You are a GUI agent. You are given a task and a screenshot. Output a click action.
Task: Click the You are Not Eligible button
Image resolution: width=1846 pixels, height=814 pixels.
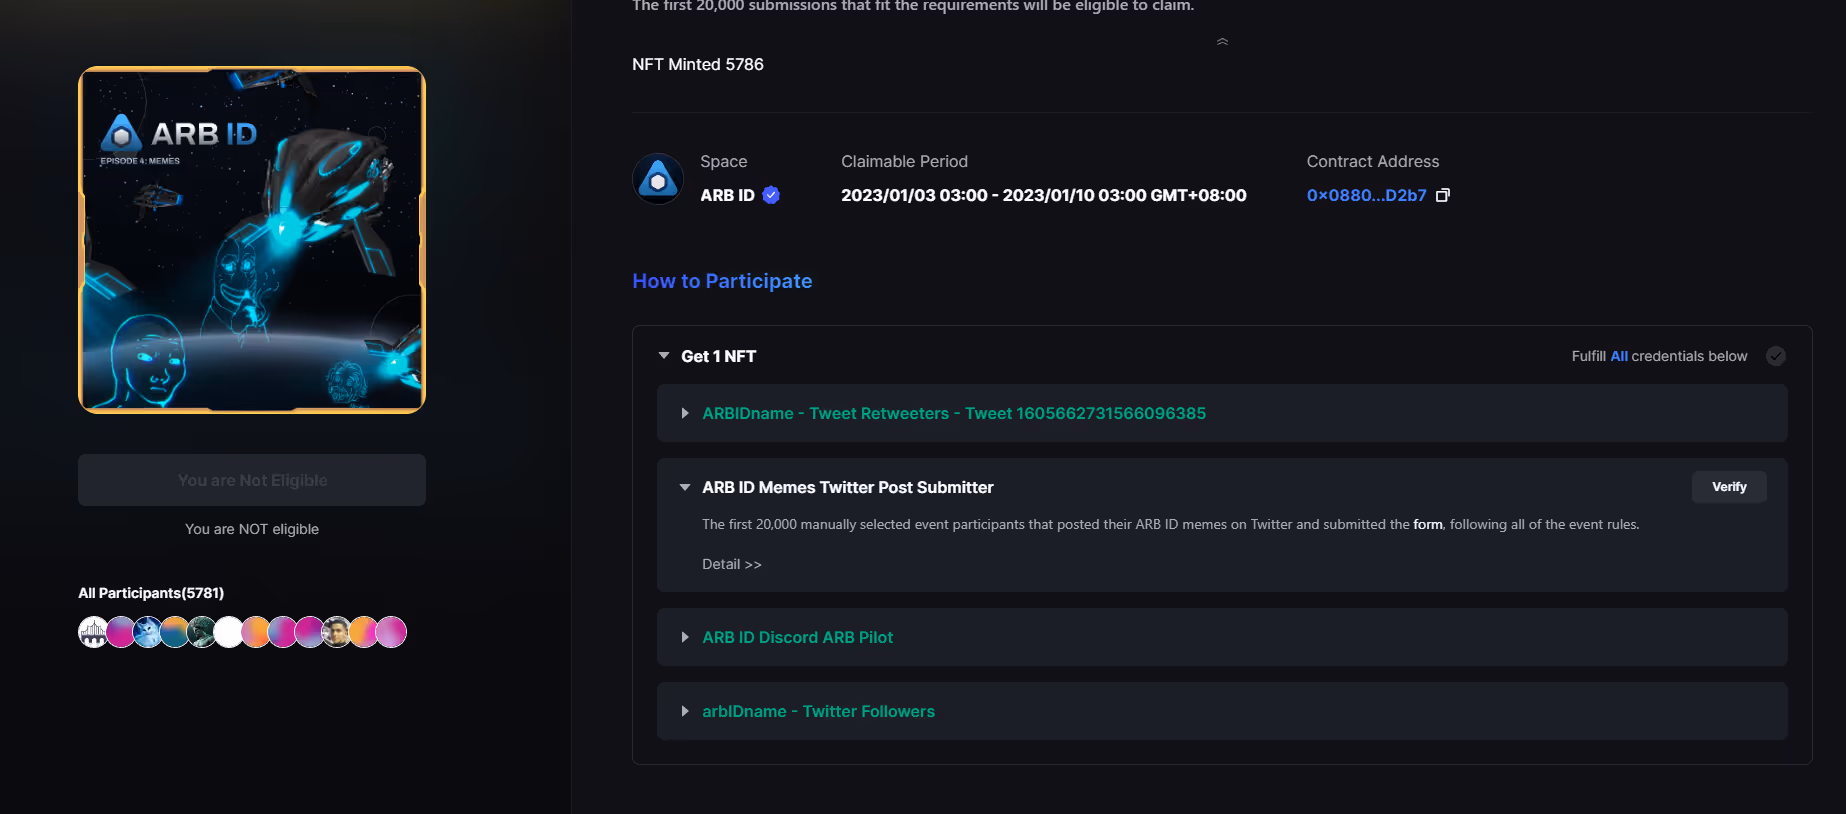click(252, 480)
